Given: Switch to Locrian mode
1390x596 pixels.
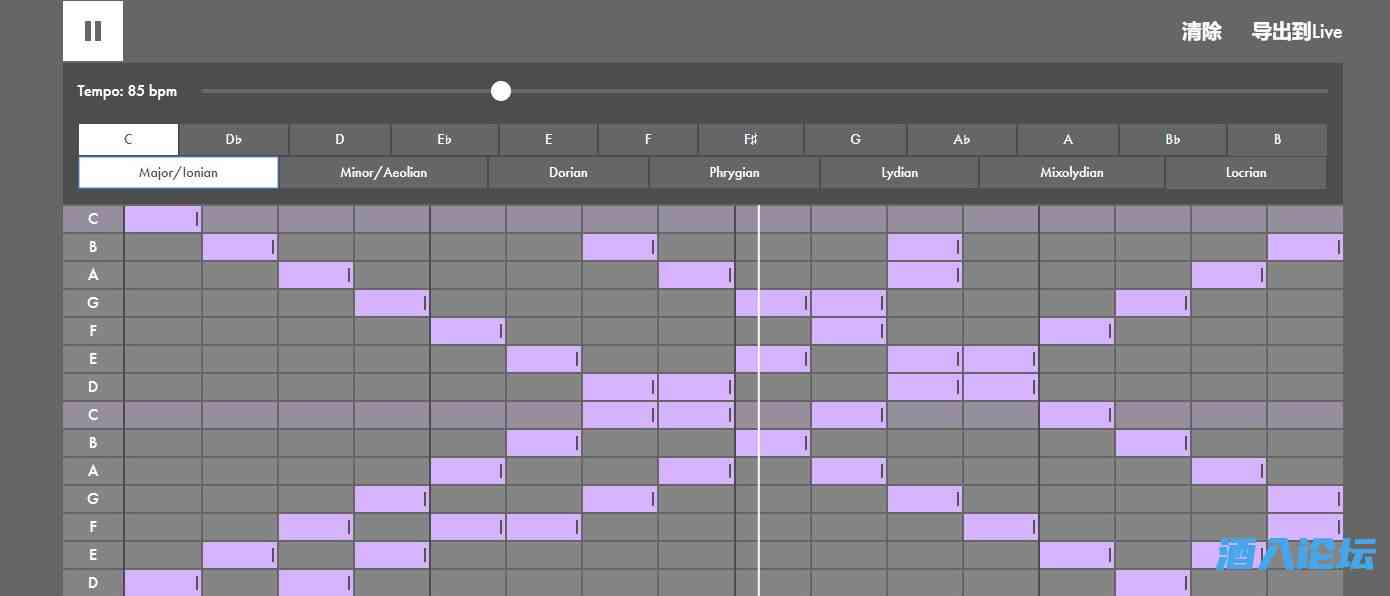Looking at the screenshot, I should (1245, 172).
